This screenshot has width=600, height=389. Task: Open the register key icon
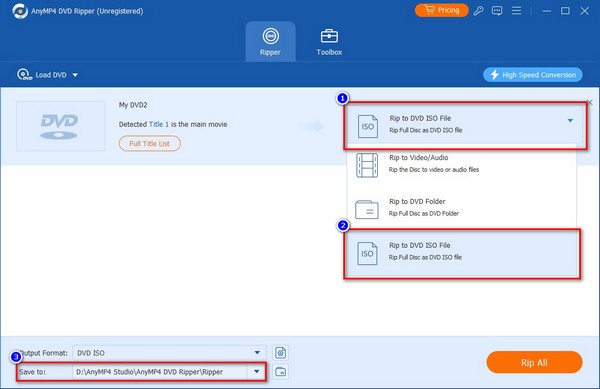[478, 11]
